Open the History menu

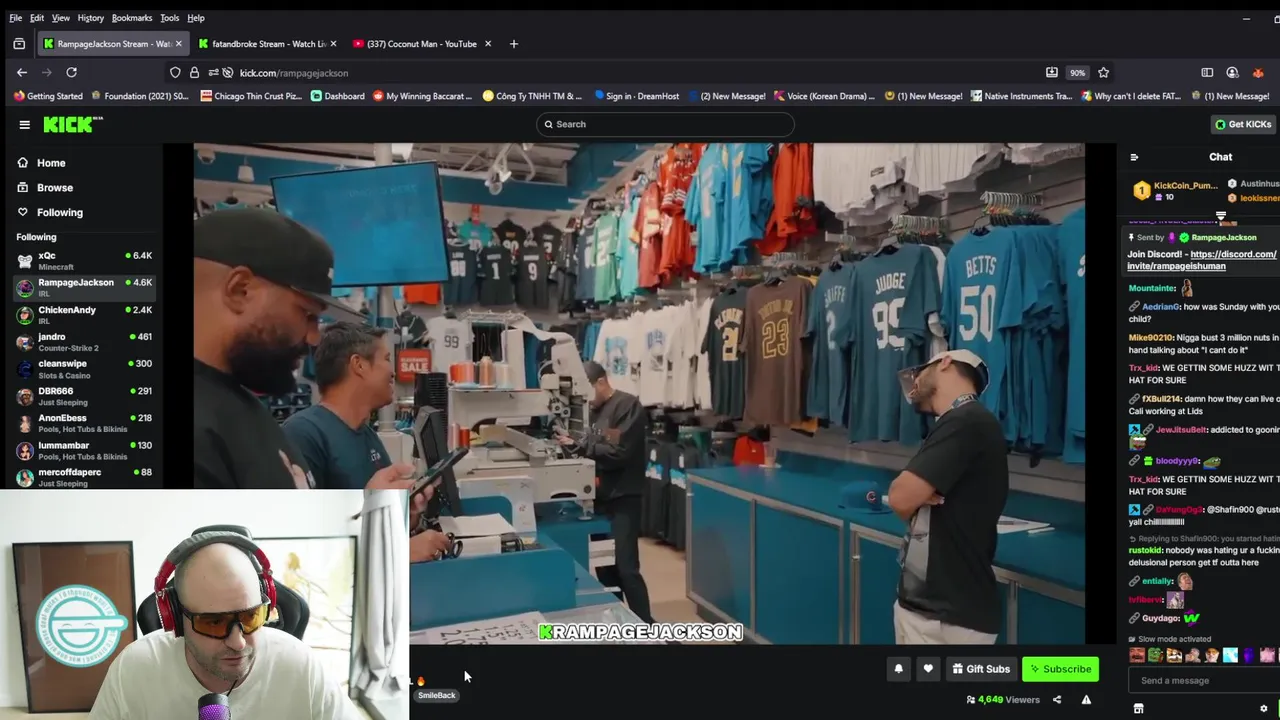[90, 18]
